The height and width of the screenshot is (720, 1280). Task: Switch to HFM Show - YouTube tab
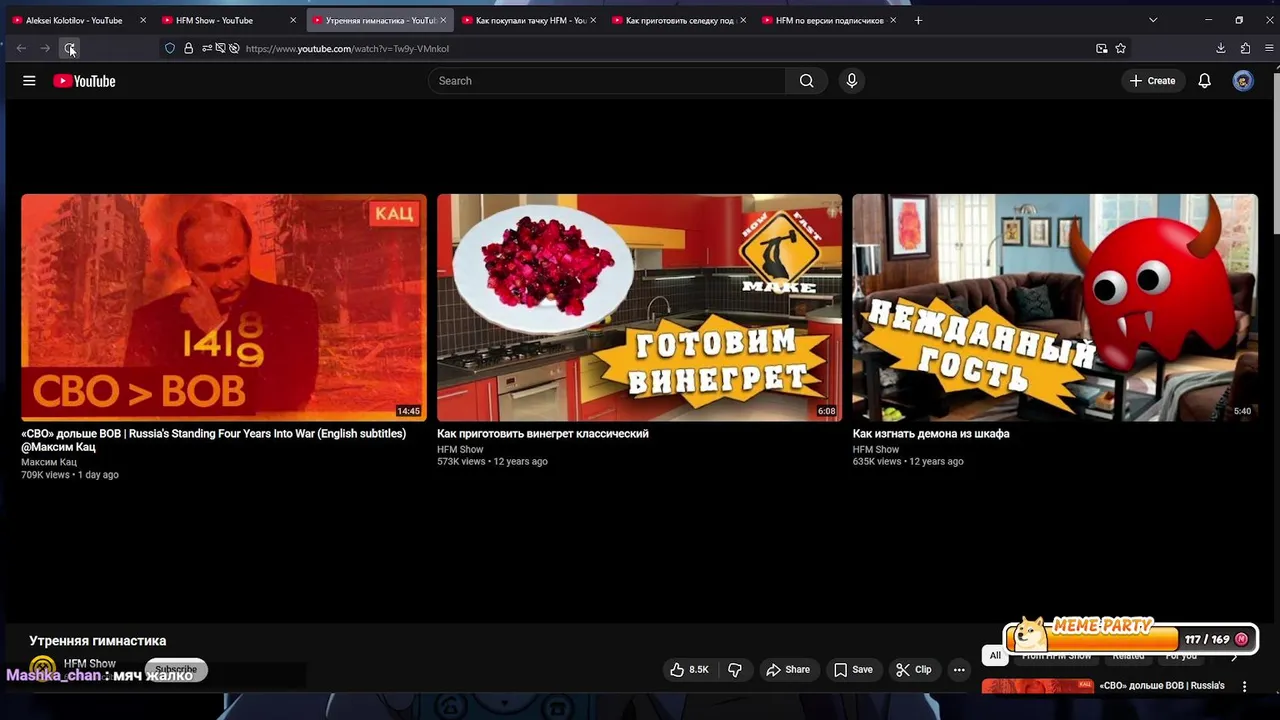[229, 20]
